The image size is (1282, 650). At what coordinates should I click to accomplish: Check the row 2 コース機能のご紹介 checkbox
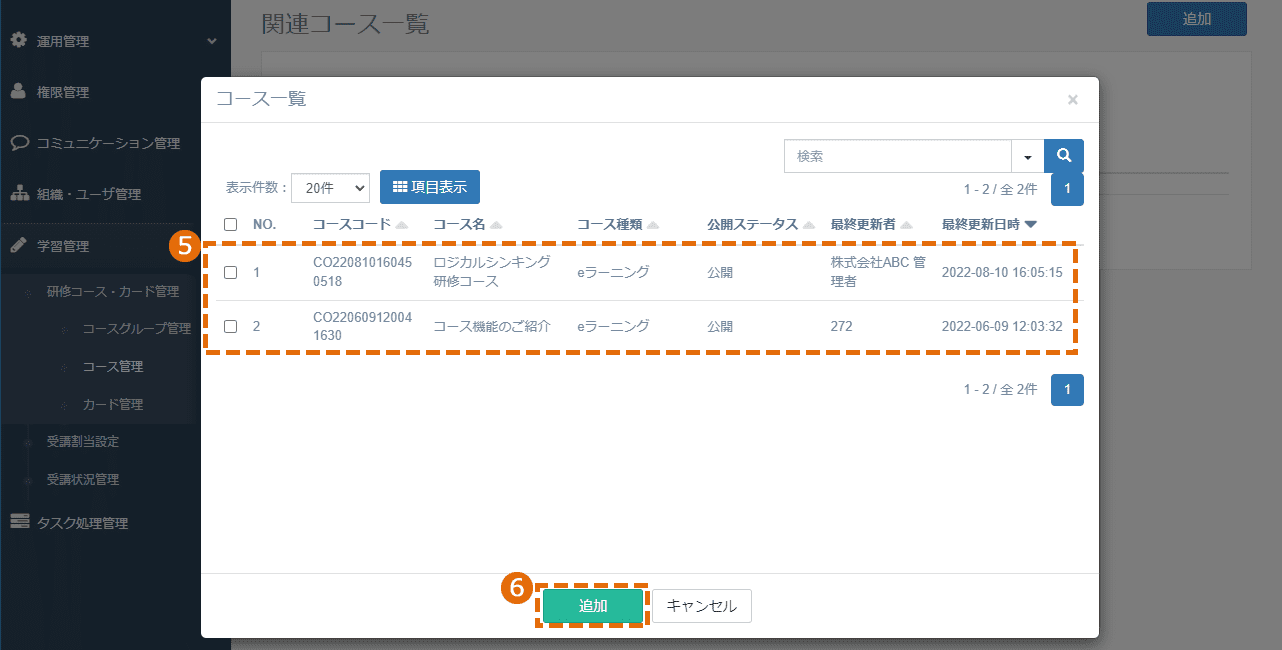[231, 326]
